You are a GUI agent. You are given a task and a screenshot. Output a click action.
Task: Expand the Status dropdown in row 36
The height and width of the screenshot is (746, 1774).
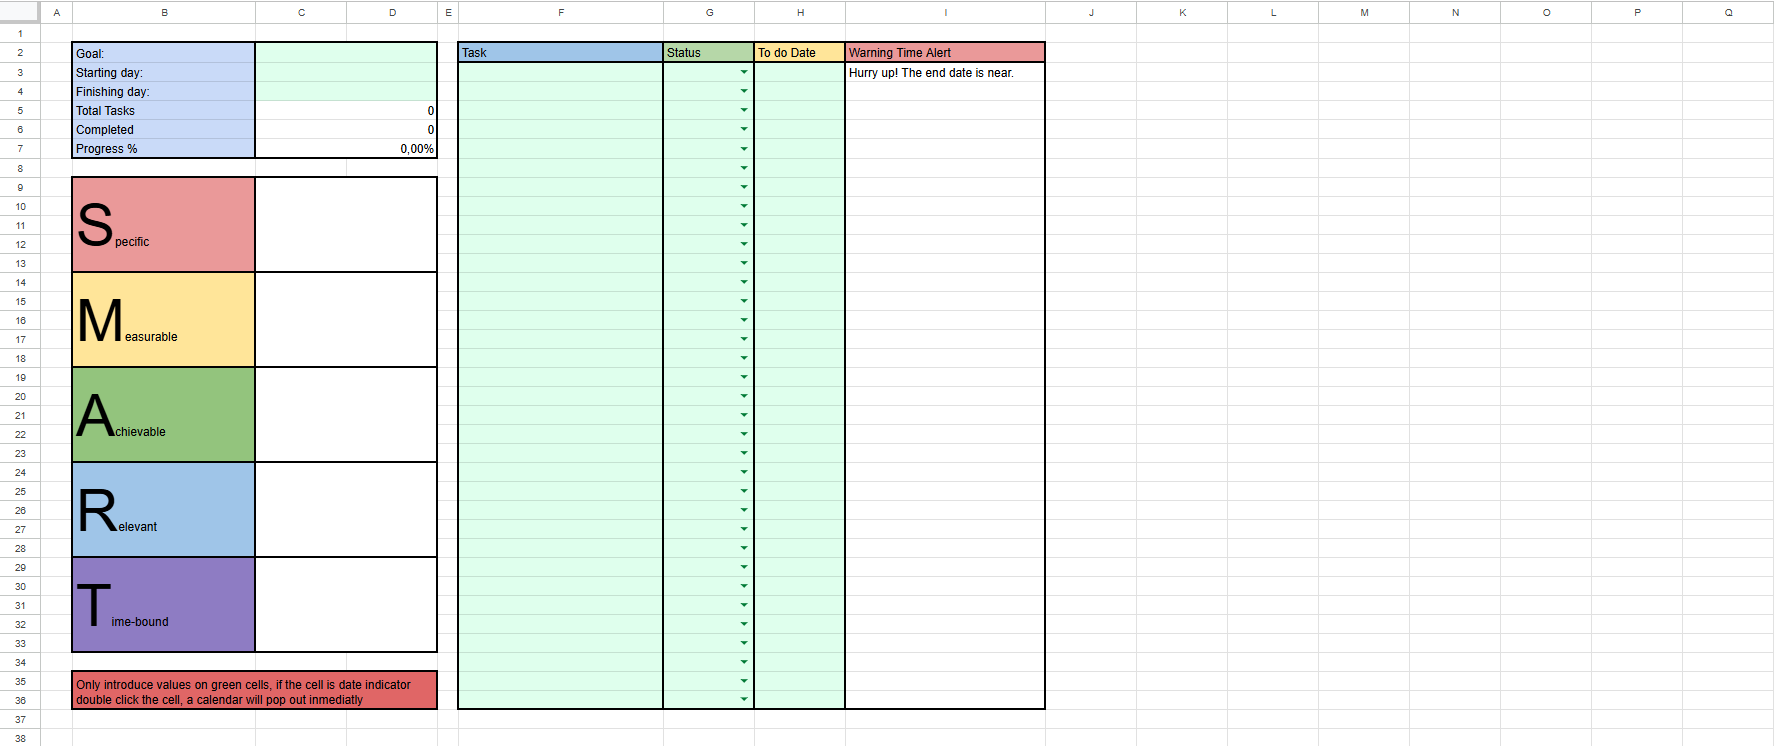coord(743,700)
